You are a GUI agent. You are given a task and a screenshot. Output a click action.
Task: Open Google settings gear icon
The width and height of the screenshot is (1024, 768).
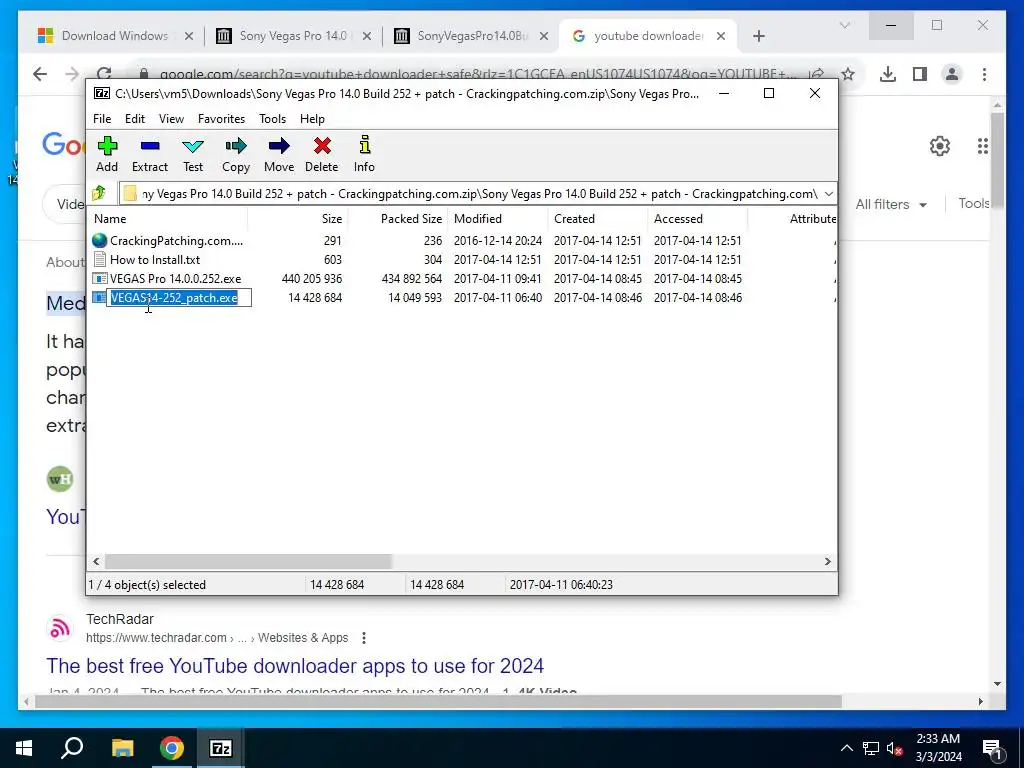[x=940, y=146]
